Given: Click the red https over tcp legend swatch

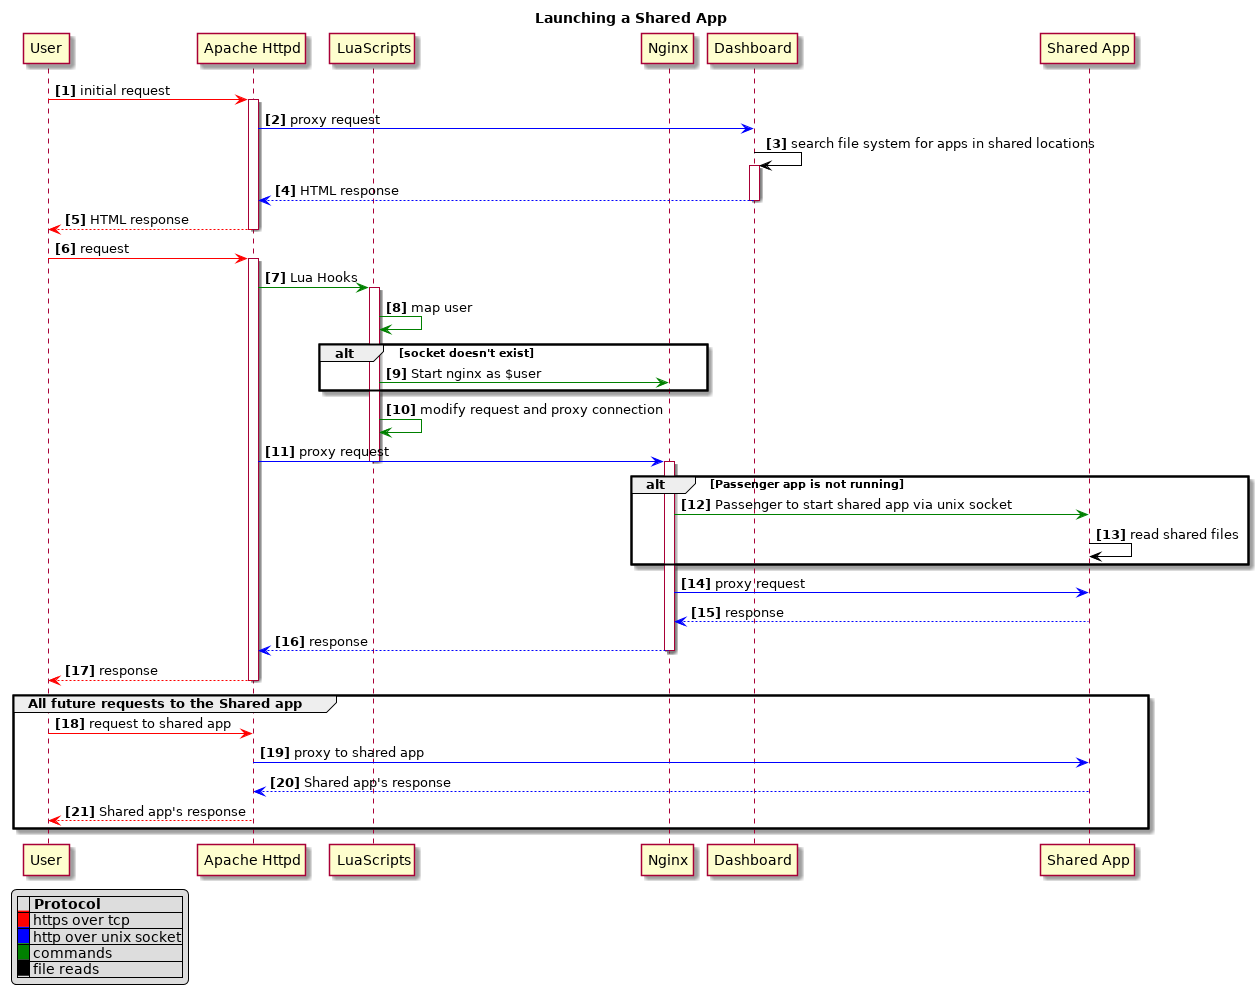Looking at the screenshot, I should click(x=23, y=920).
